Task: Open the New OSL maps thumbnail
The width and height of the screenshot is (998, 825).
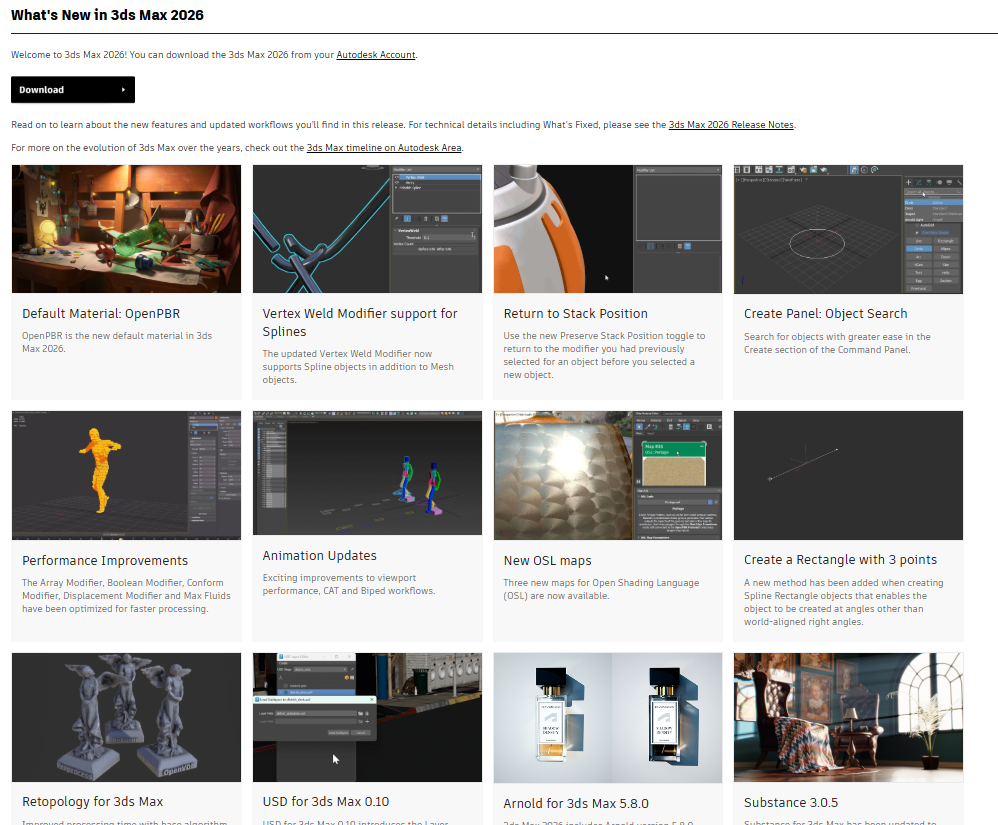Action: click(608, 476)
